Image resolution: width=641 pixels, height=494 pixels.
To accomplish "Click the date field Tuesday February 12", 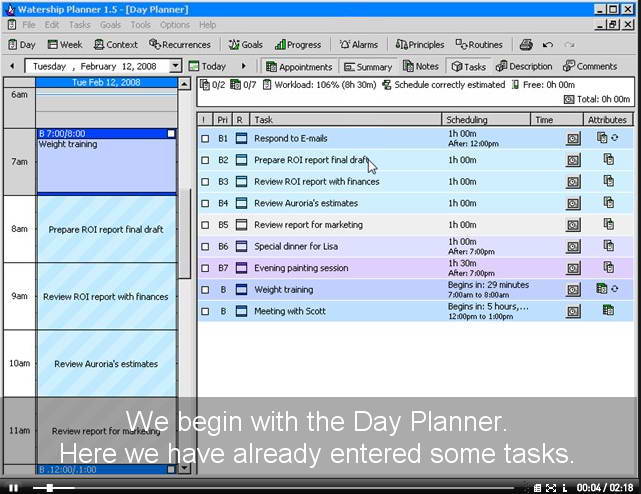I will 97,66.
